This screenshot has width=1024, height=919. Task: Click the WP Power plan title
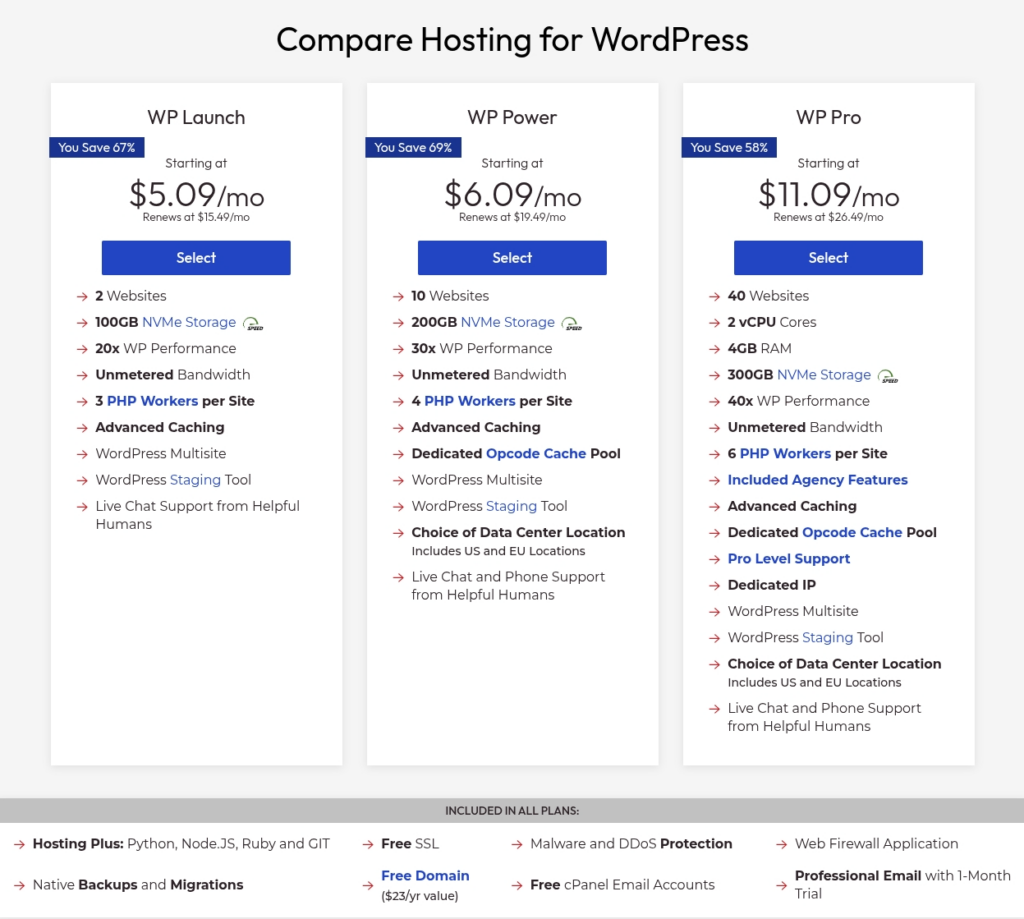coord(512,118)
